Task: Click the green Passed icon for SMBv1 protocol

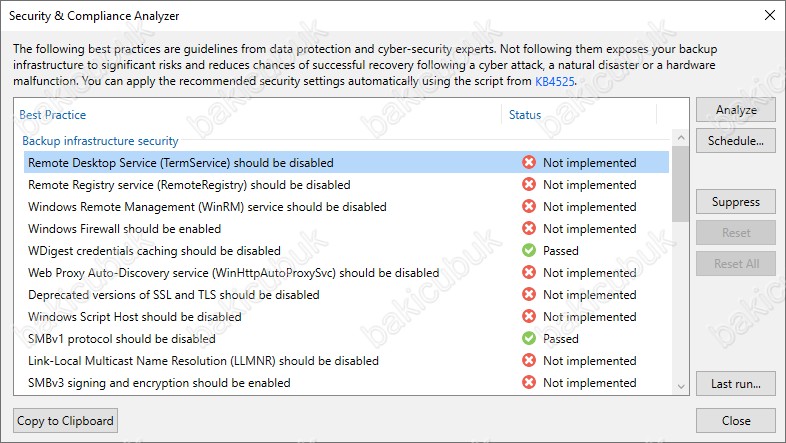Action: [x=529, y=338]
